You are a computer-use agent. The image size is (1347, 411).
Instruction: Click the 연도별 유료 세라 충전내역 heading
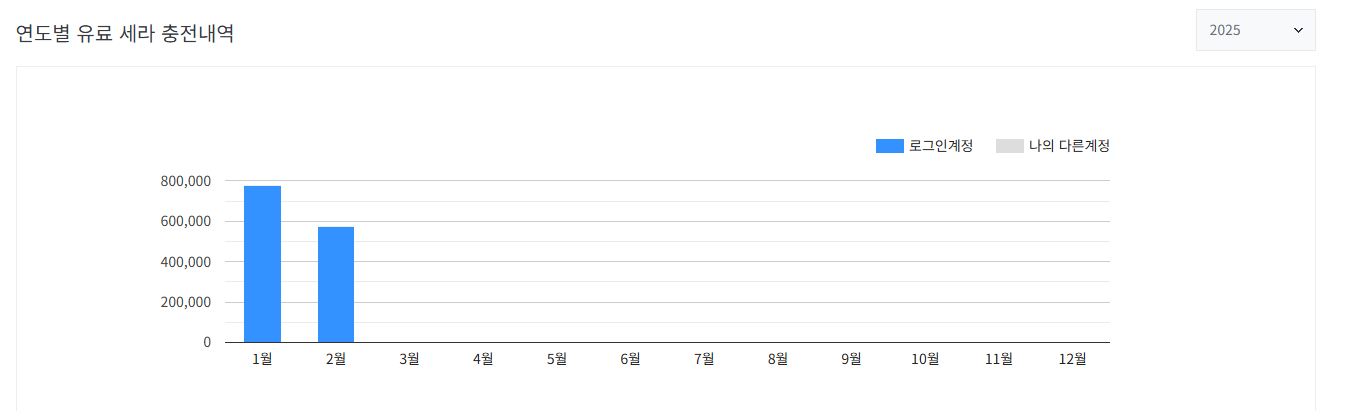(x=125, y=33)
